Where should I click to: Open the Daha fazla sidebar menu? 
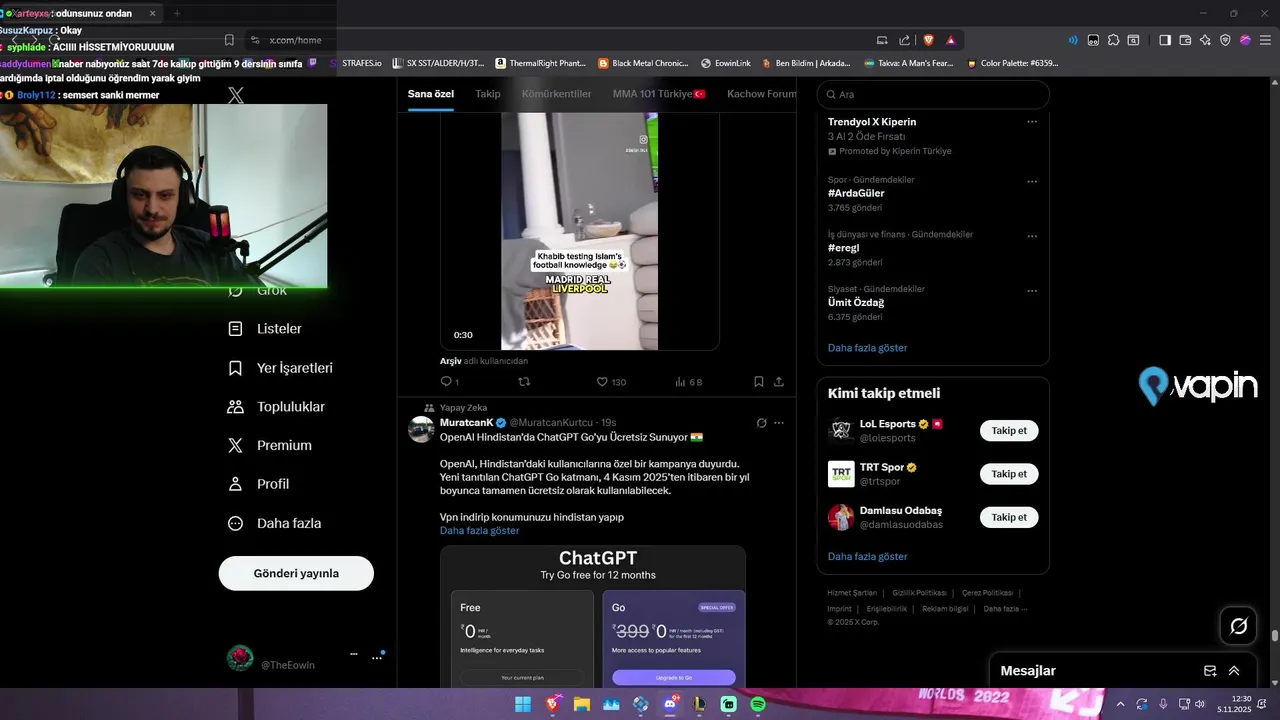pos(275,523)
